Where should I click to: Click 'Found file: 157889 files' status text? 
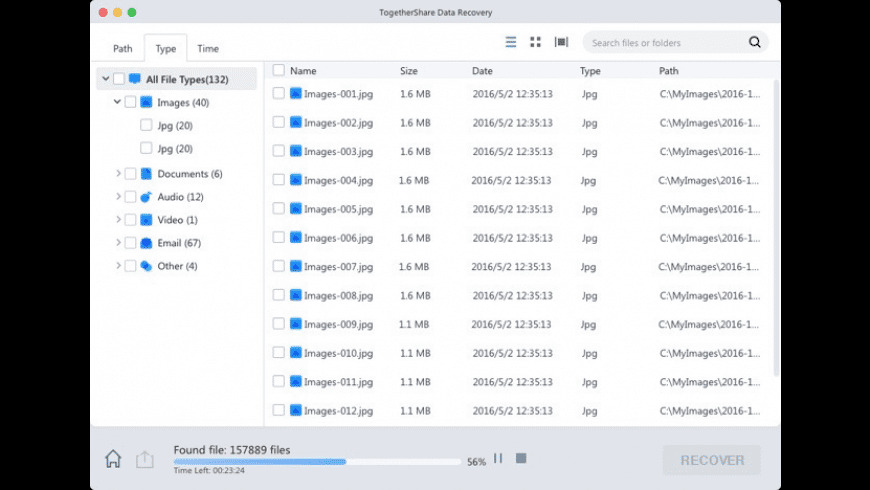coord(232,449)
